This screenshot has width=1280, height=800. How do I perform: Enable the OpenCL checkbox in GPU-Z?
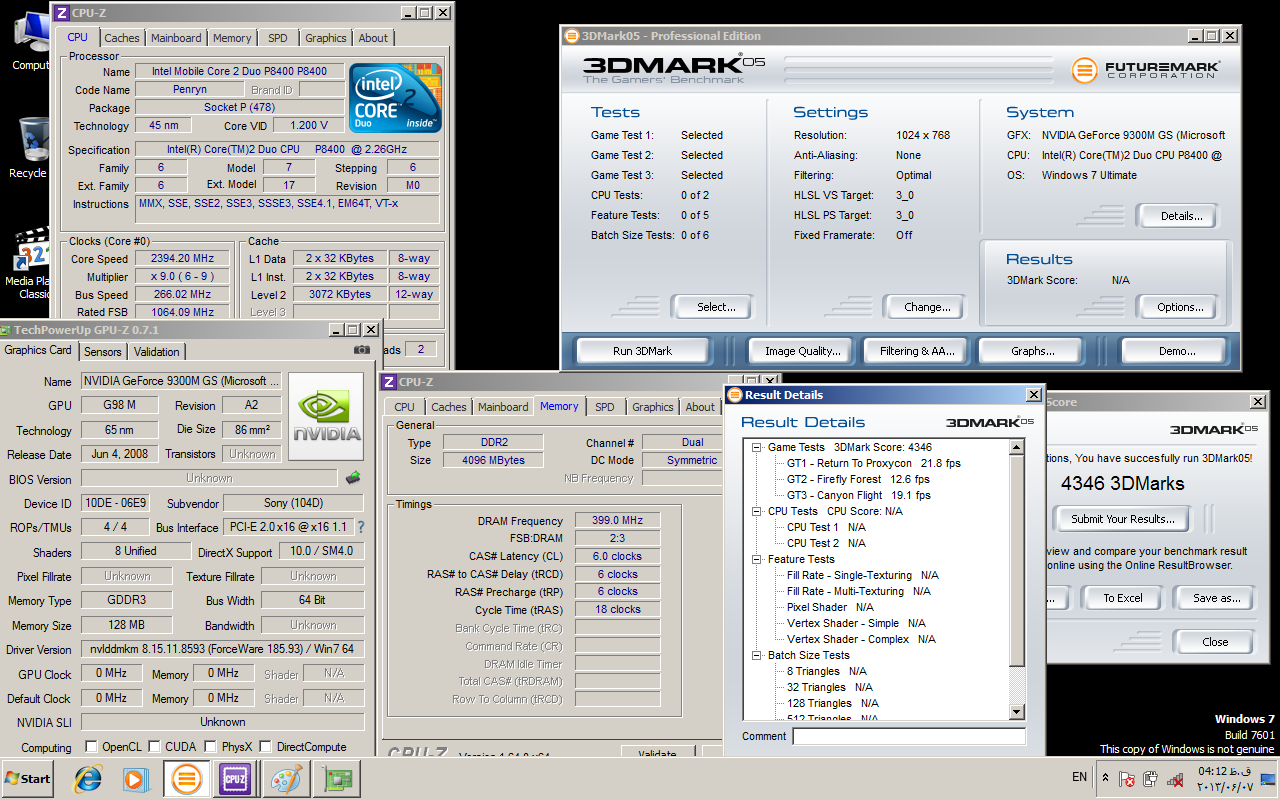coord(92,746)
